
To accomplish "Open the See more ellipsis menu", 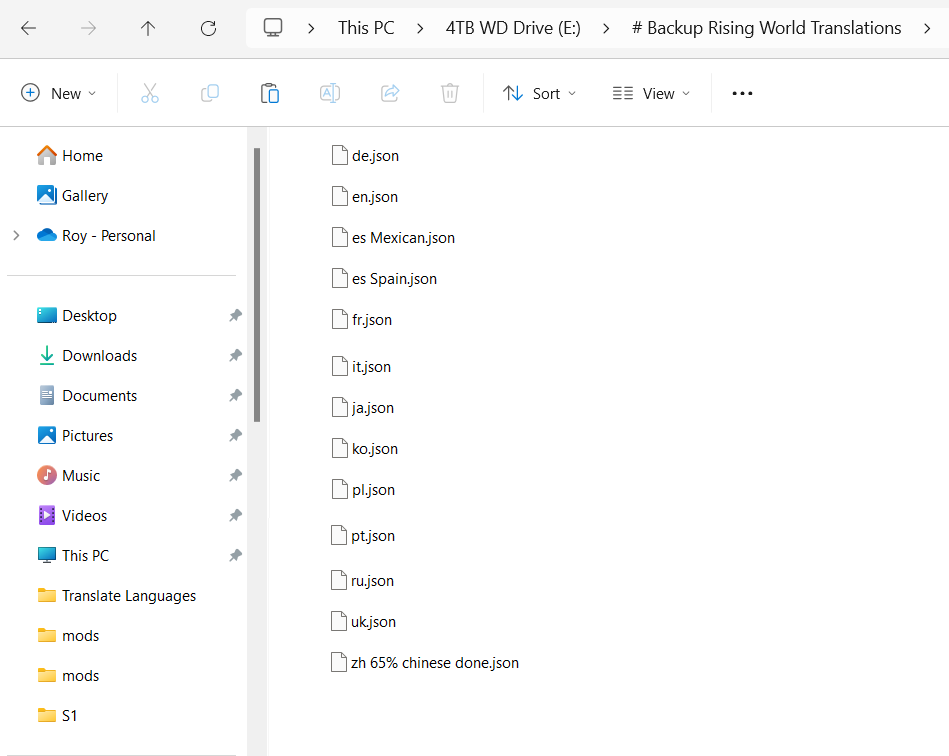I will coord(742,93).
